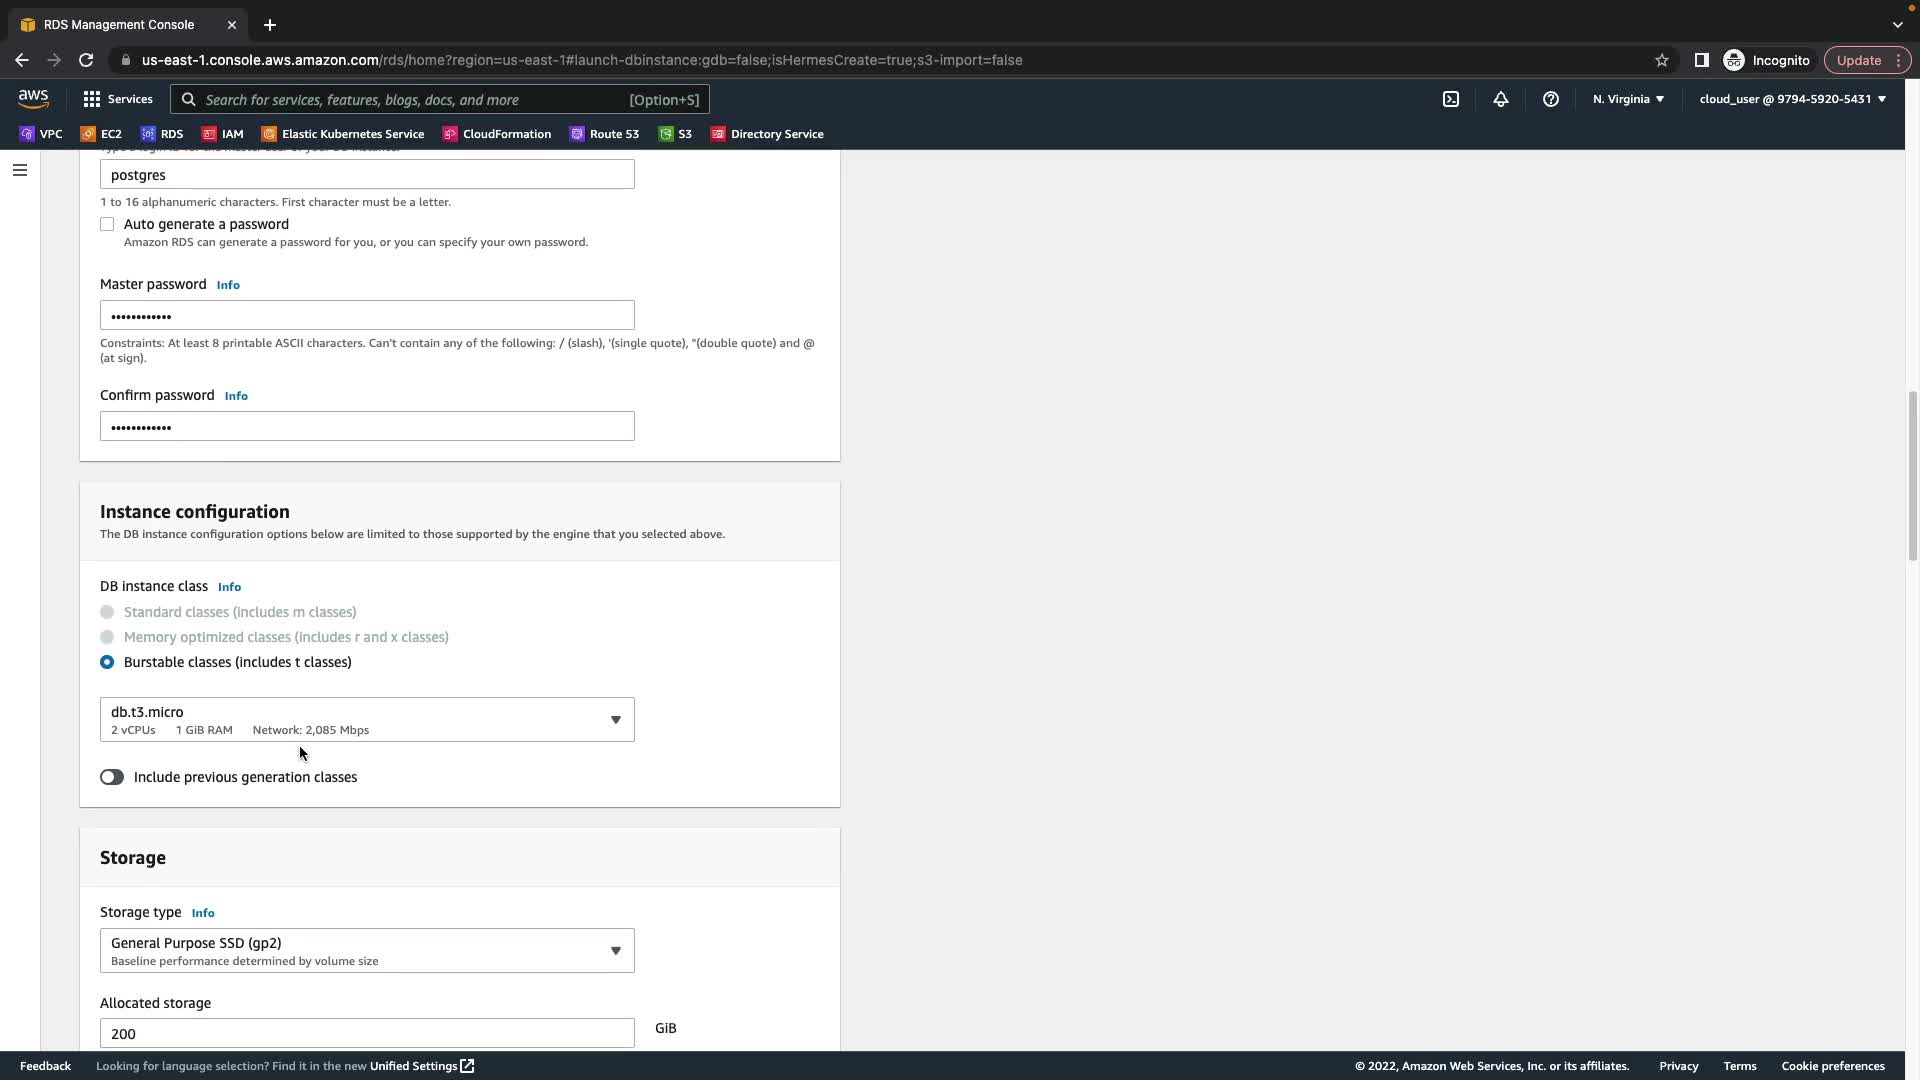Open AWS CloudShell icon in top bar
The width and height of the screenshot is (1920, 1080).
pyautogui.click(x=1450, y=99)
